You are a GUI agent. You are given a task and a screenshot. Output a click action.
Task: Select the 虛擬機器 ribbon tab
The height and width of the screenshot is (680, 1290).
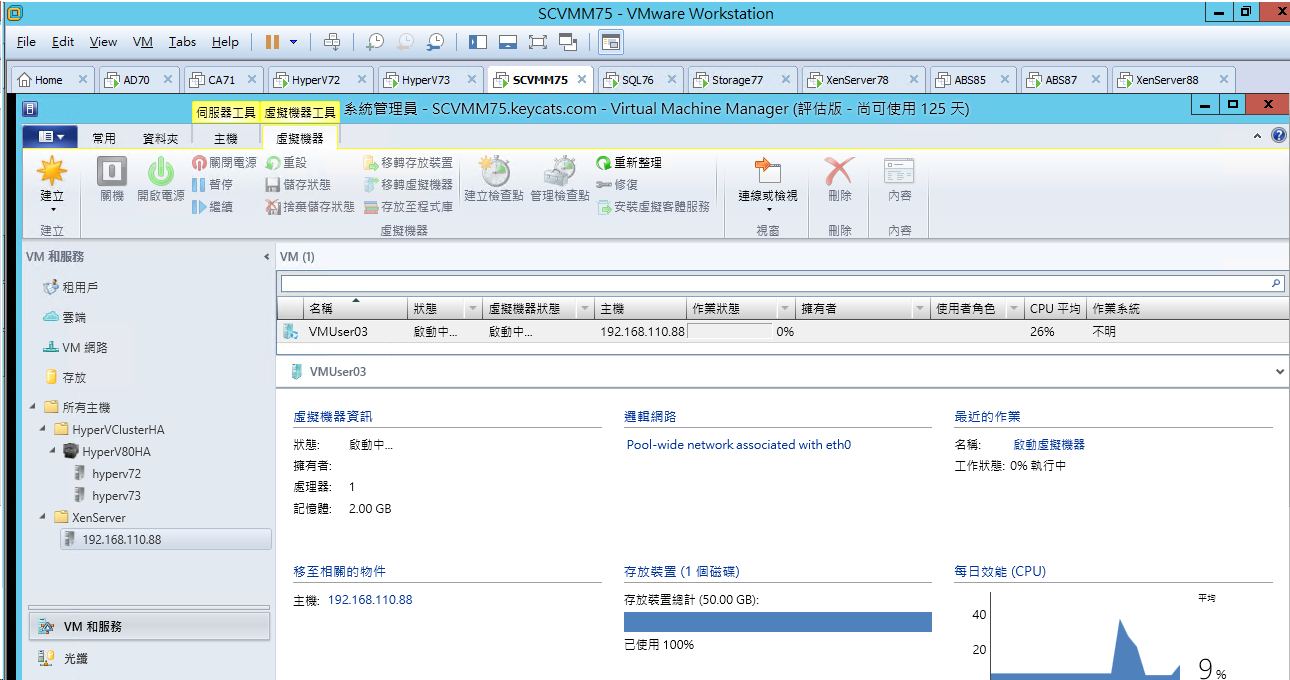pos(300,138)
